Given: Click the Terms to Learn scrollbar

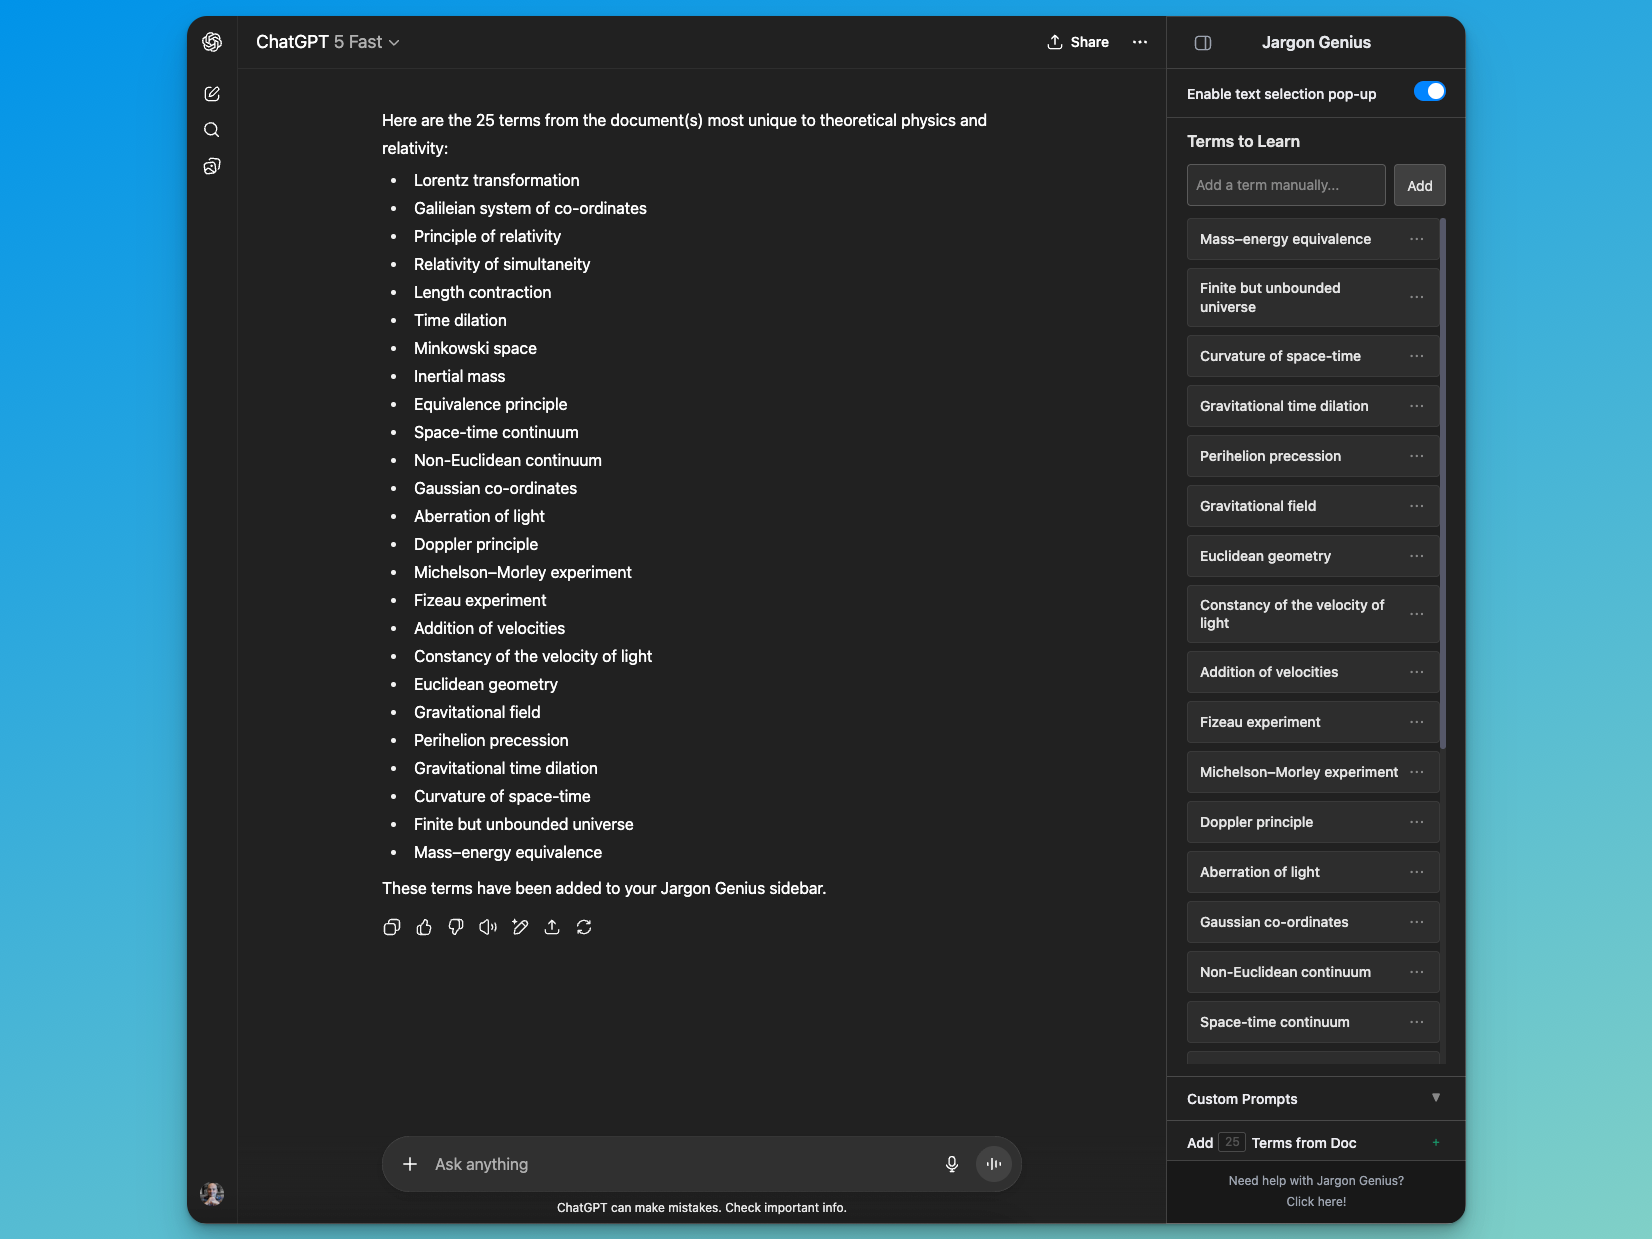Looking at the screenshot, I should click(x=1442, y=480).
